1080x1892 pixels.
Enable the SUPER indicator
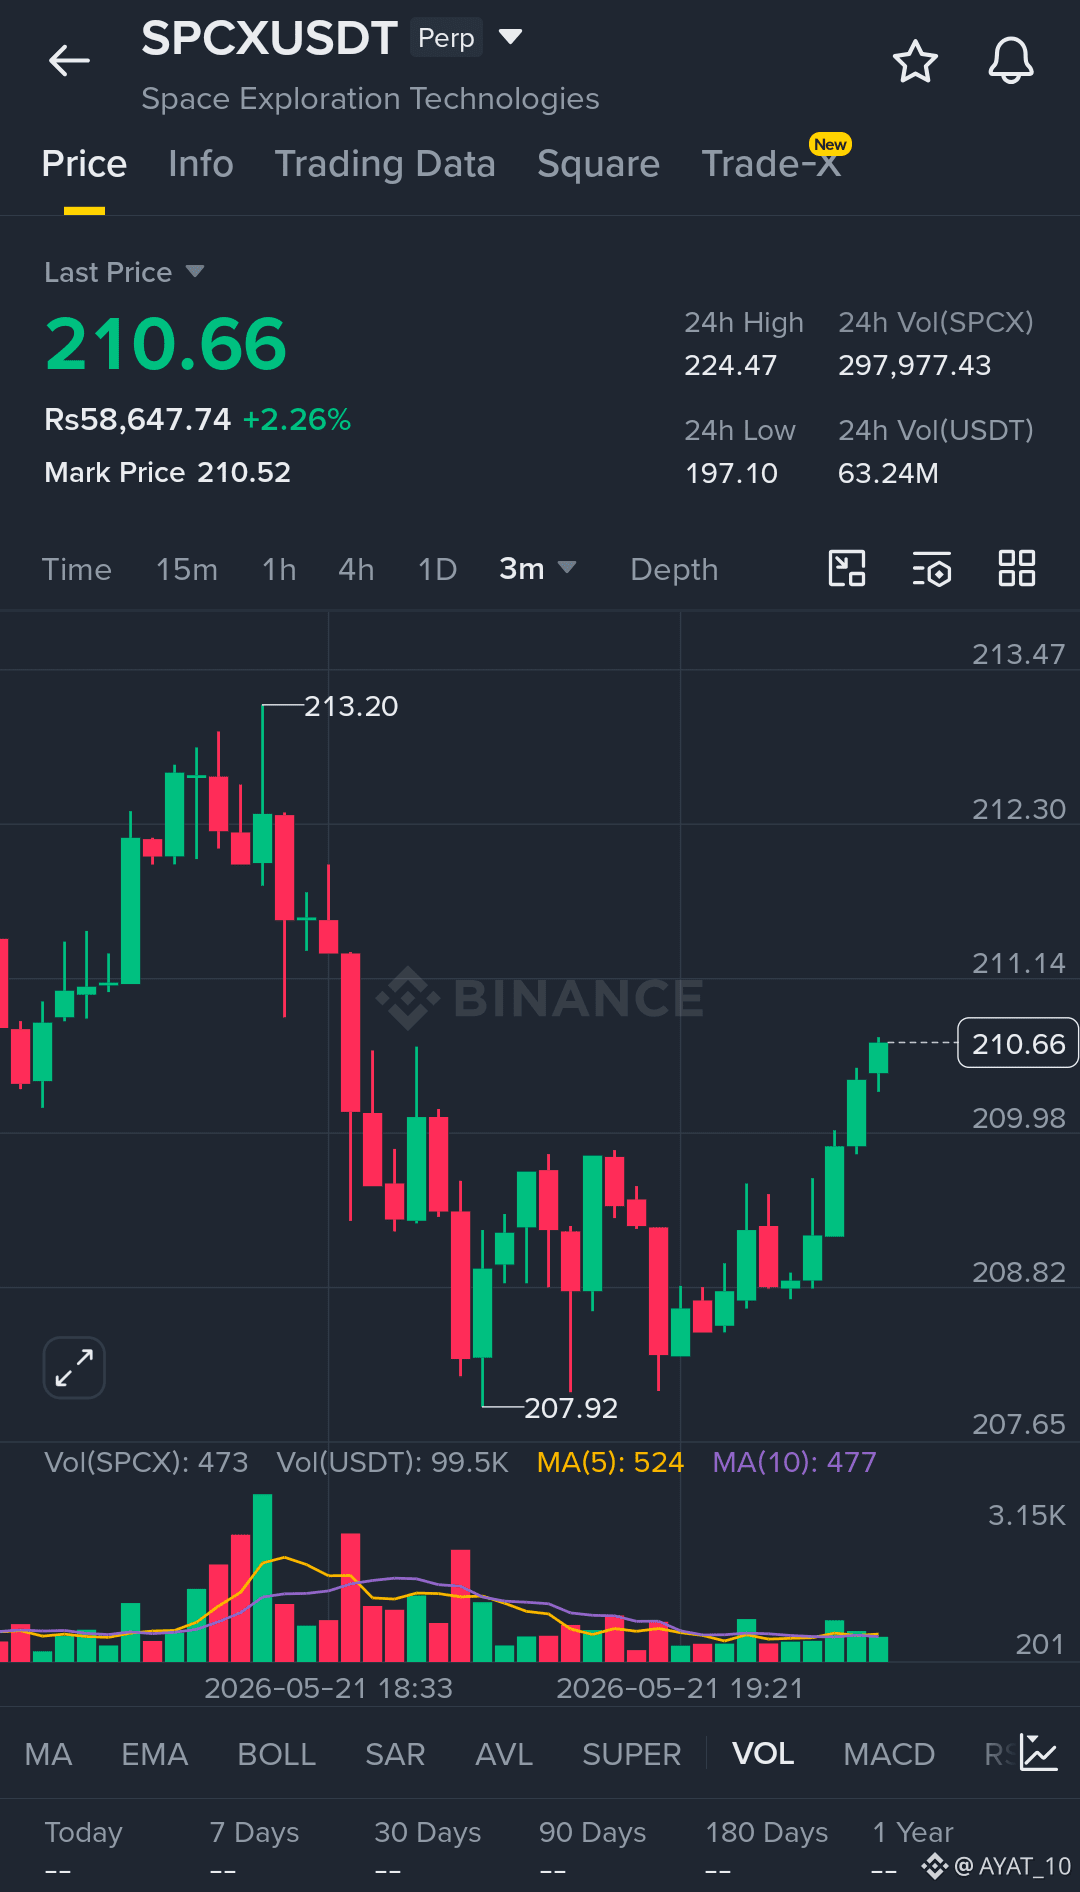coord(632,1754)
